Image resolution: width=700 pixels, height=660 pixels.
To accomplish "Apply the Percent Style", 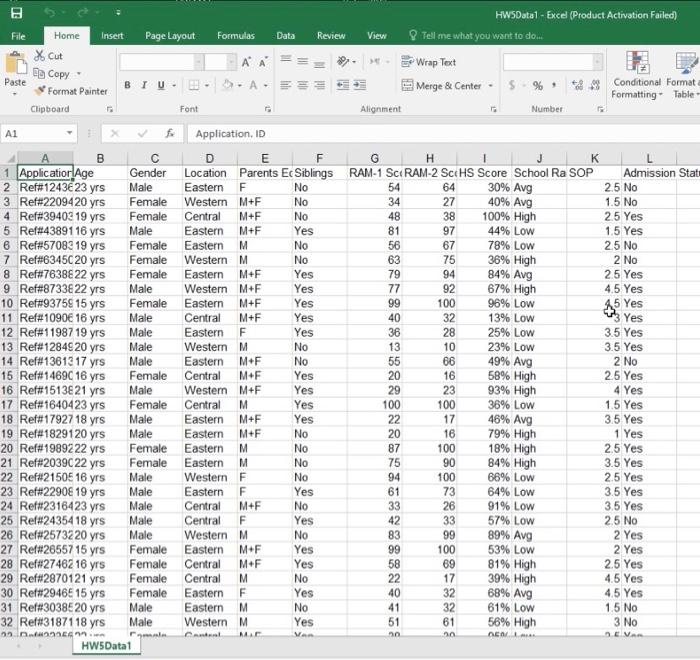I will pyautogui.click(x=538, y=85).
